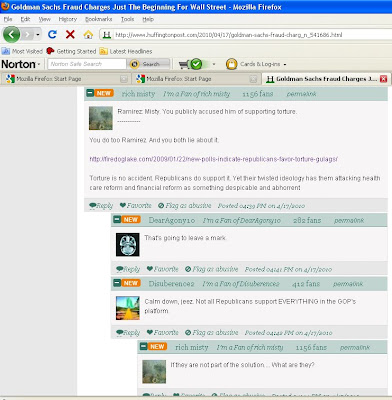Screen dimensions: 392x400
Task: Open the Bookmarks menu
Action: tap(99, 19)
